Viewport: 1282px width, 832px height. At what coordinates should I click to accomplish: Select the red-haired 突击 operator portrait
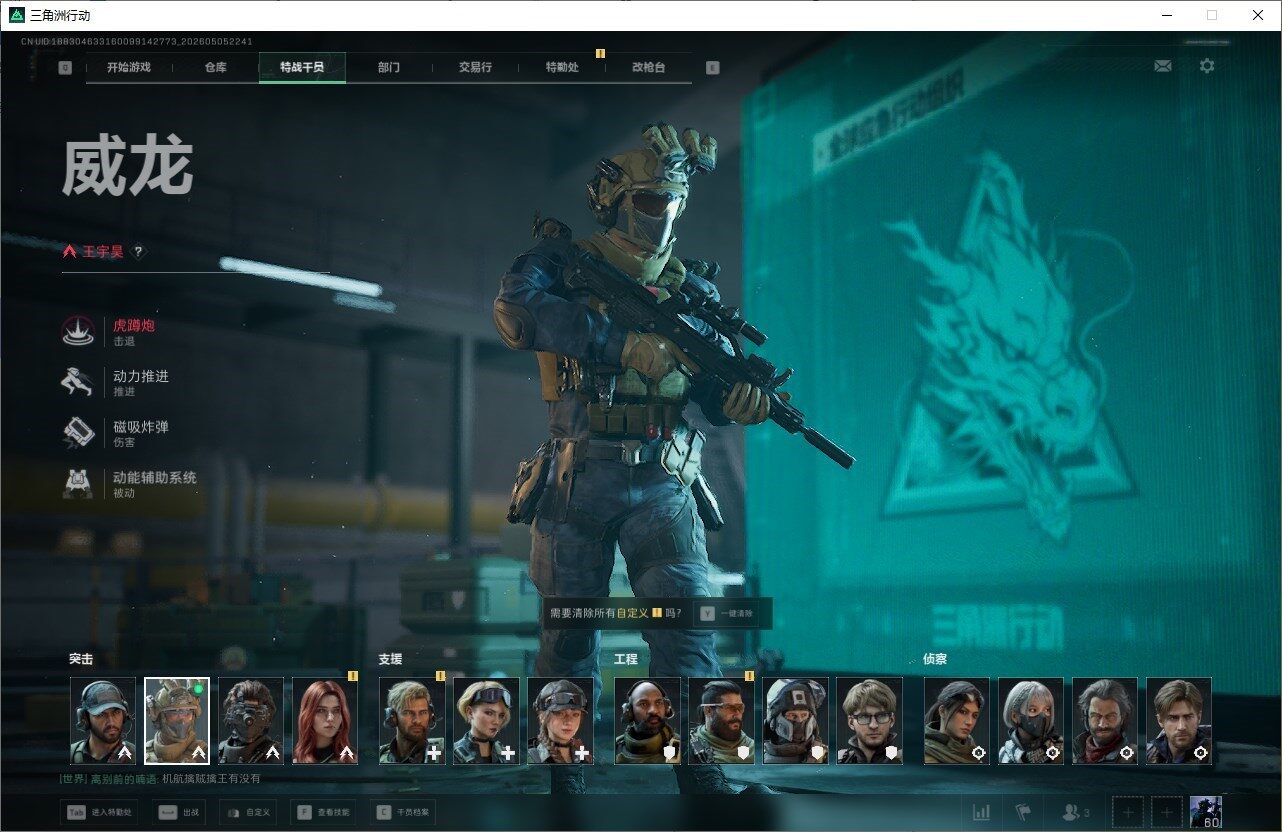(x=325, y=721)
